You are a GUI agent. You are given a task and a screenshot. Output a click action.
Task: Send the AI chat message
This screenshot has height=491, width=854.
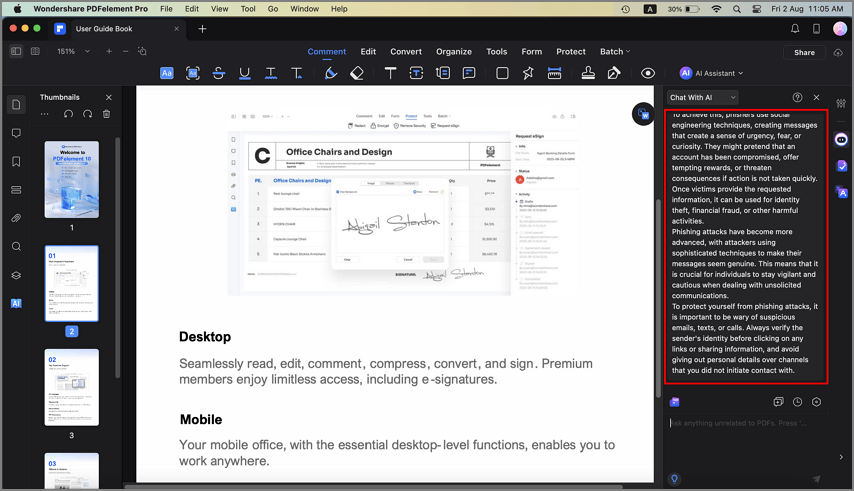tap(816, 479)
